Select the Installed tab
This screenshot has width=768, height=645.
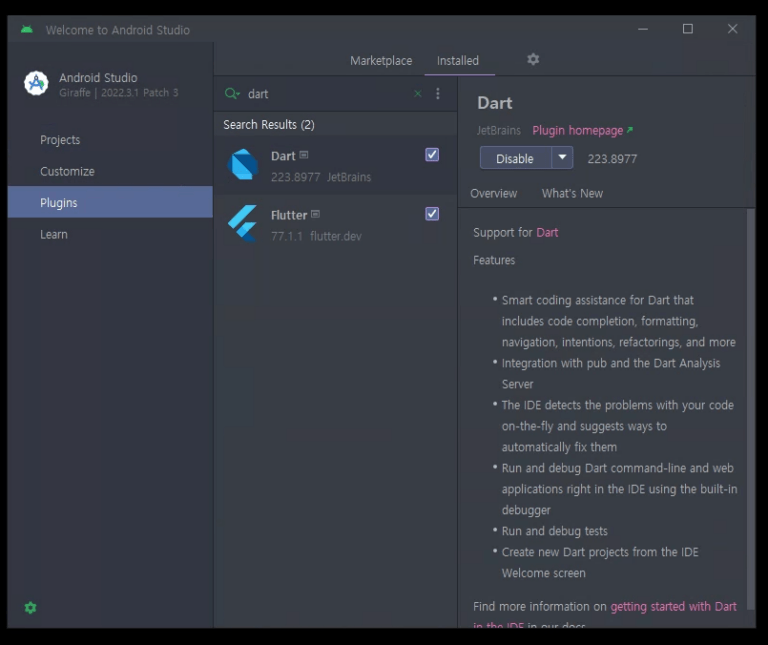tap(458, 61)
